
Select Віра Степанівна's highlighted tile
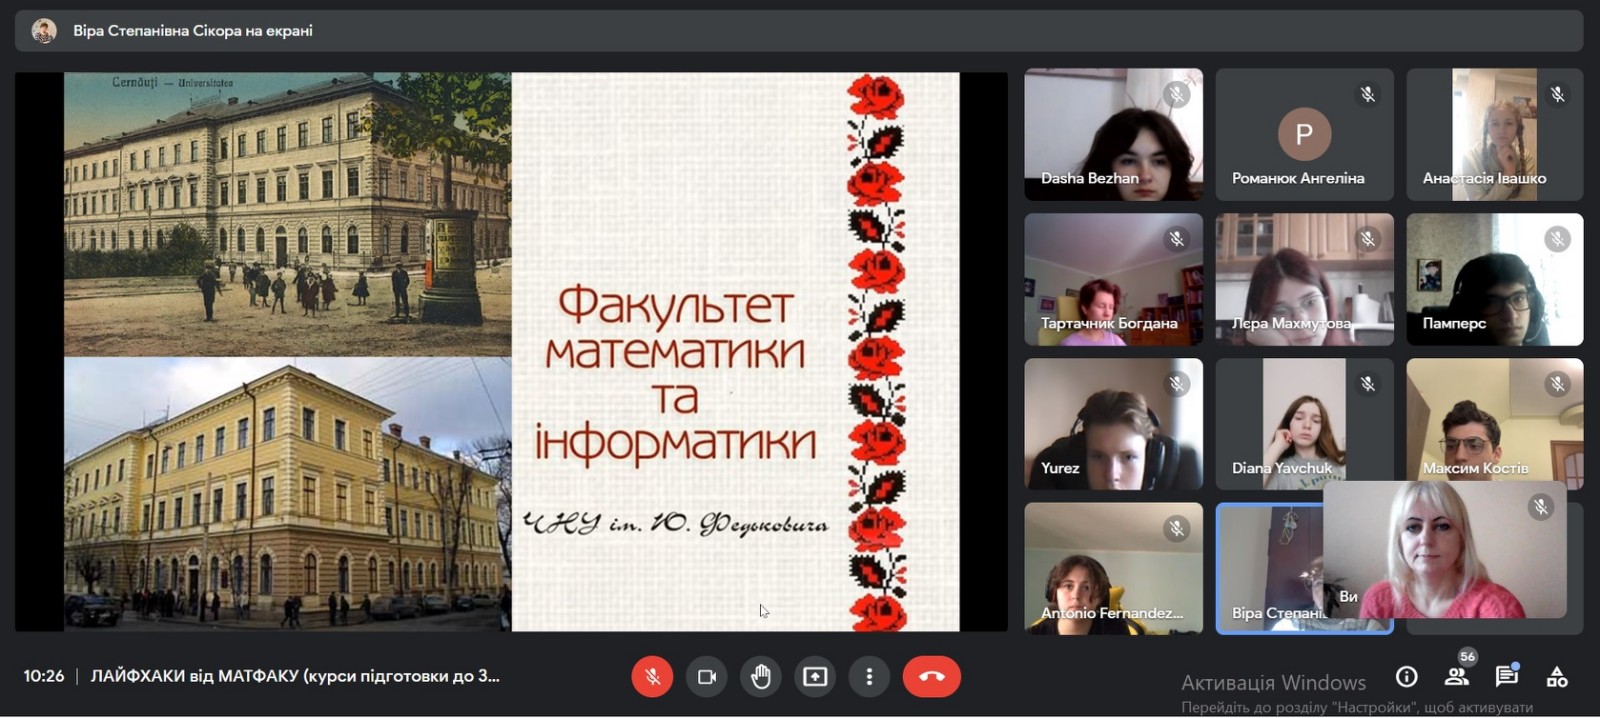click(x=1268, y=568)
